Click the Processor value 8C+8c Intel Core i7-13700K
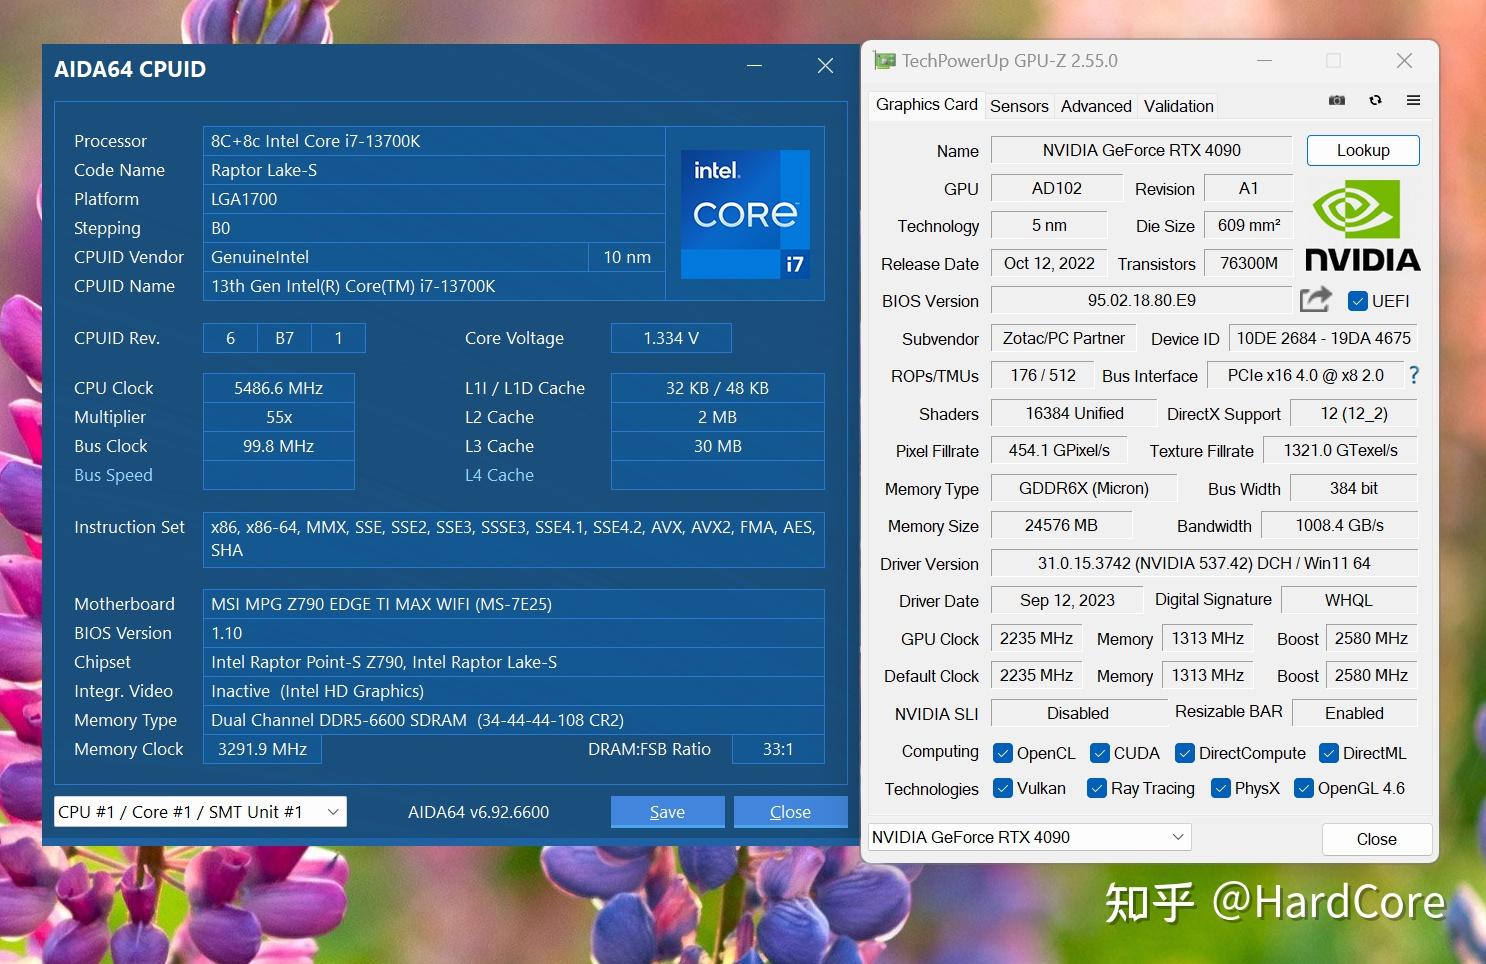1486x964 pixels. [x=434, y=141]
